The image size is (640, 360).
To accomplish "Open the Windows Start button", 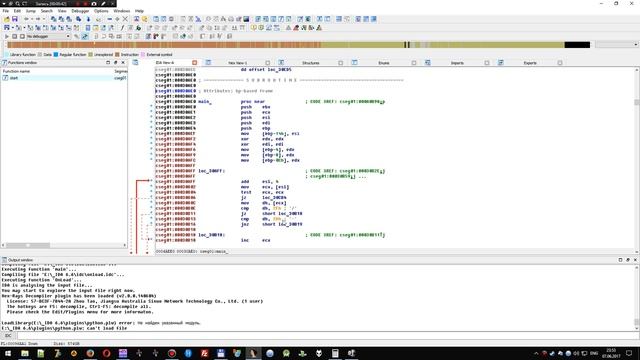I will click(x=8, y=353).
